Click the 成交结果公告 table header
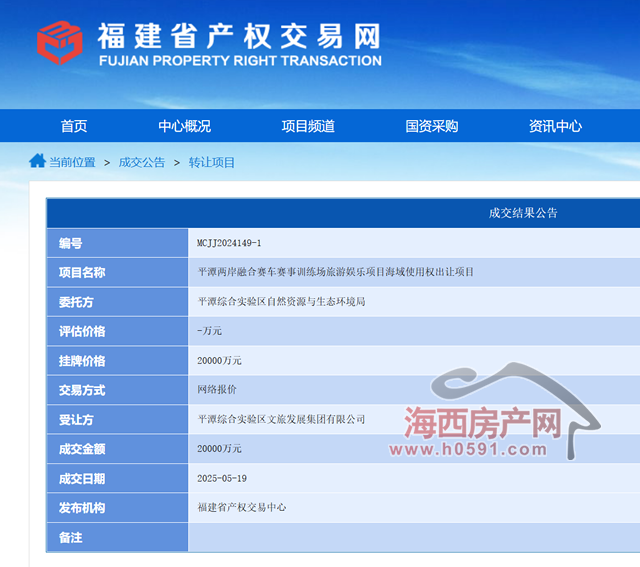This screenshot has width=640, height=567. (x=523, y=213)
